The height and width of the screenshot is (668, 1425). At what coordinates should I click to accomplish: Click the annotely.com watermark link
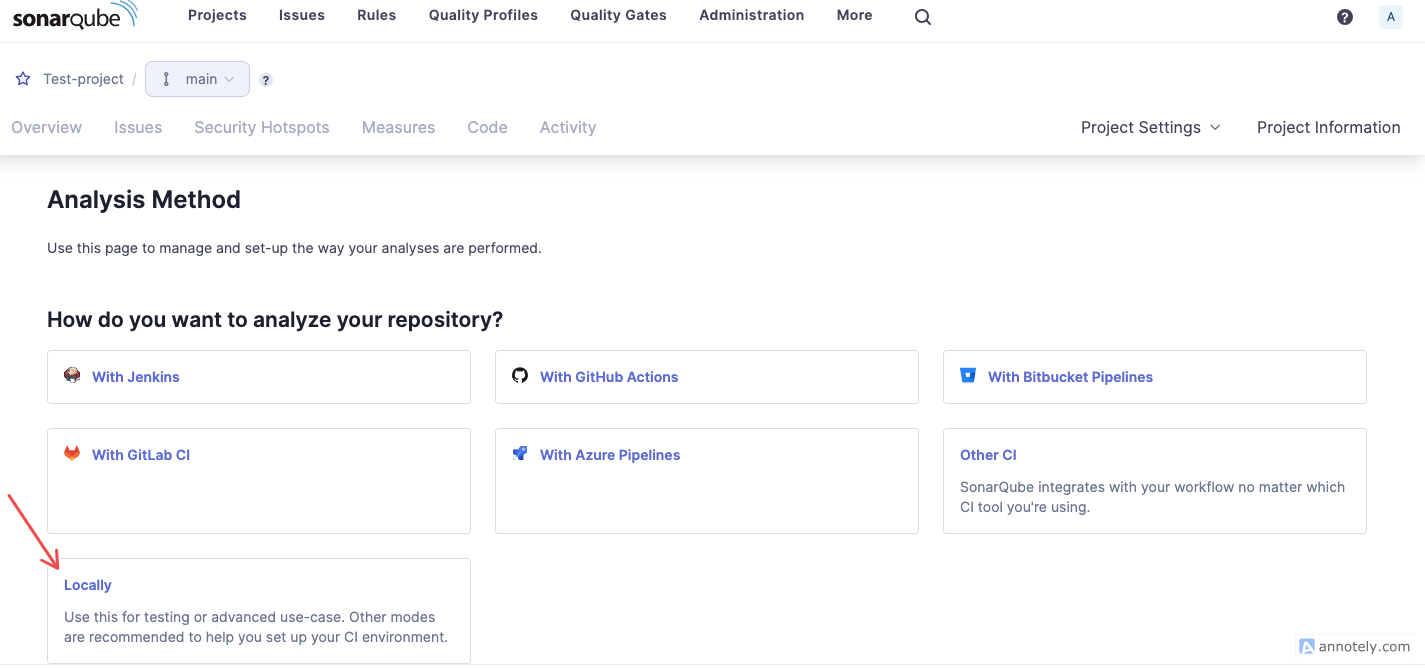point(1353,646)
